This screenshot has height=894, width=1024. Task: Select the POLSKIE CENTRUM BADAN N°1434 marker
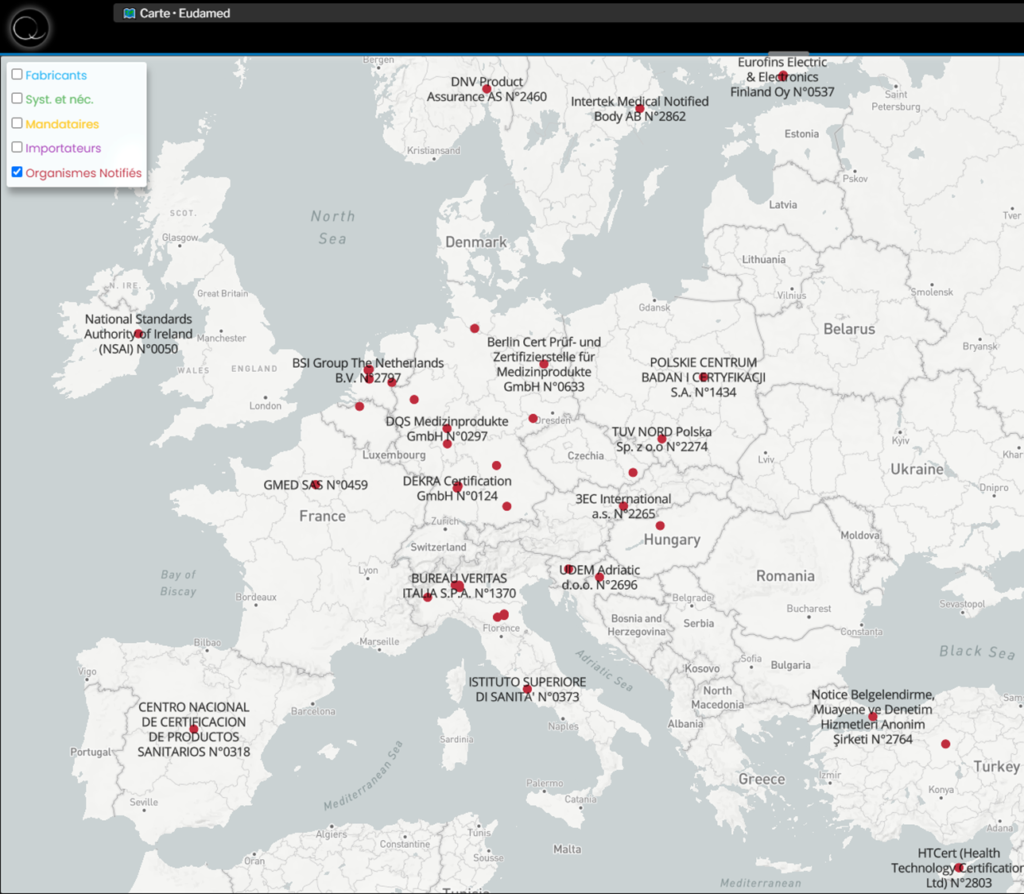click(x=703, y=377)
